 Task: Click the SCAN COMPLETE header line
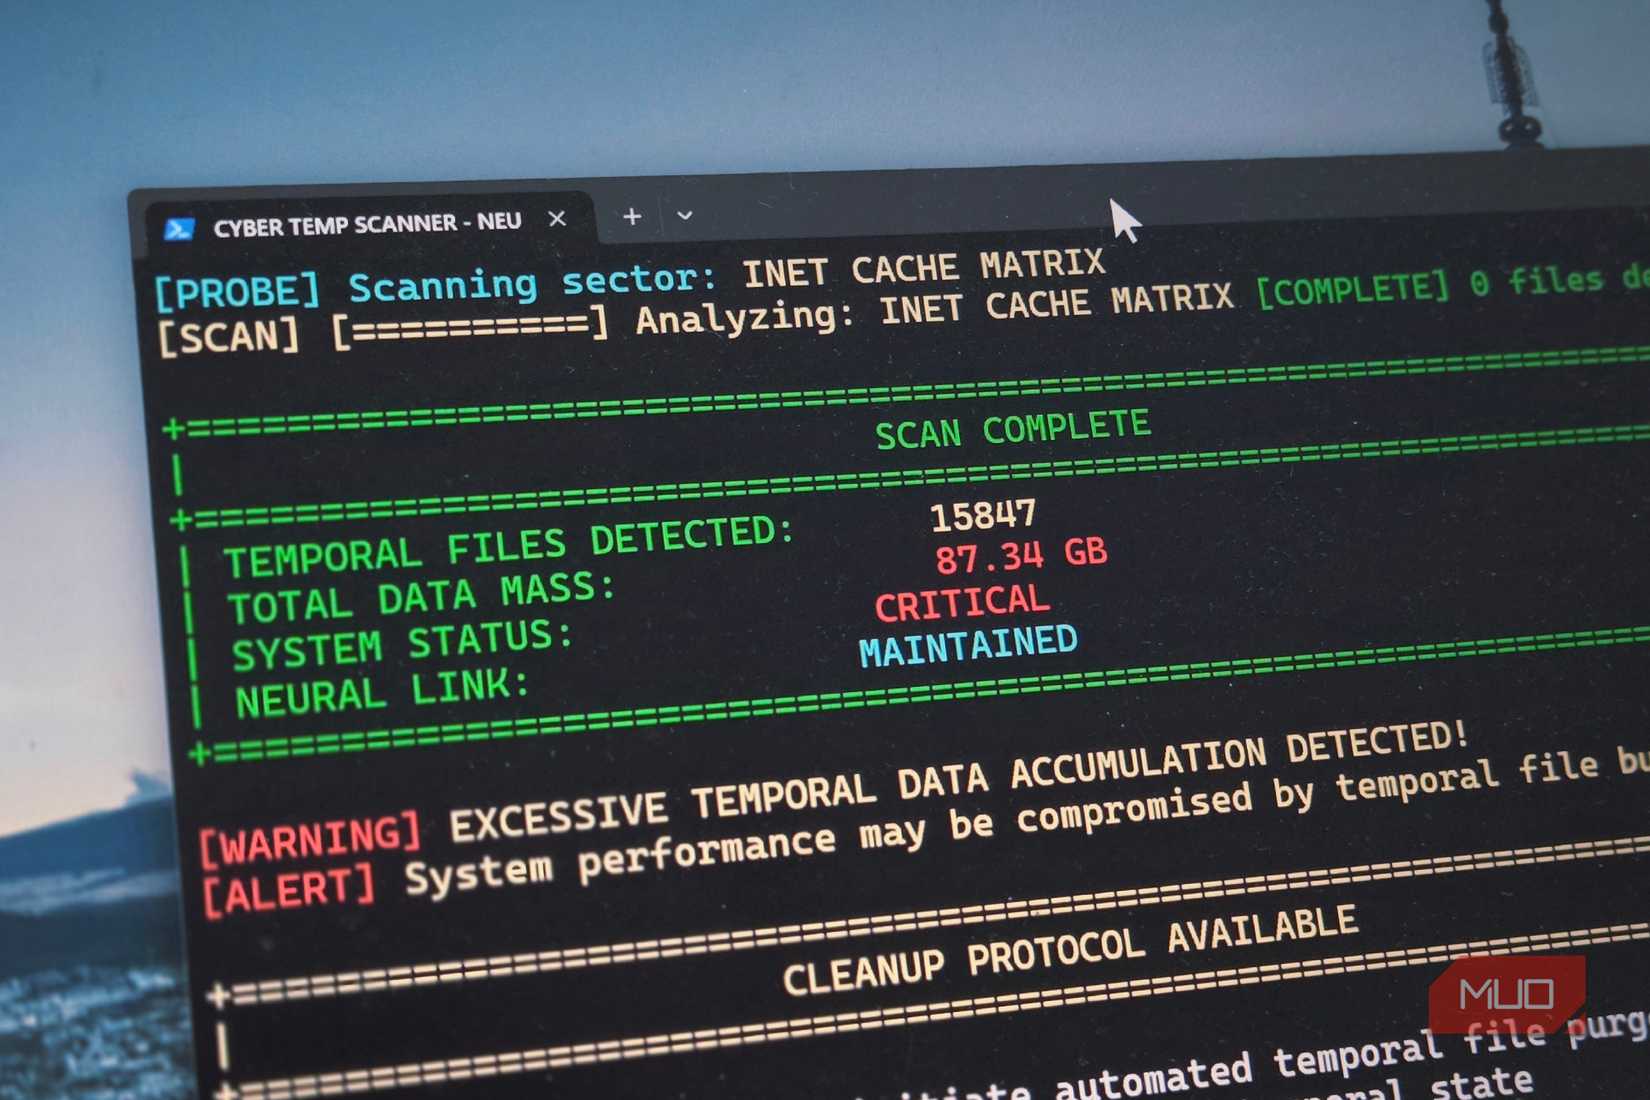1013,428
